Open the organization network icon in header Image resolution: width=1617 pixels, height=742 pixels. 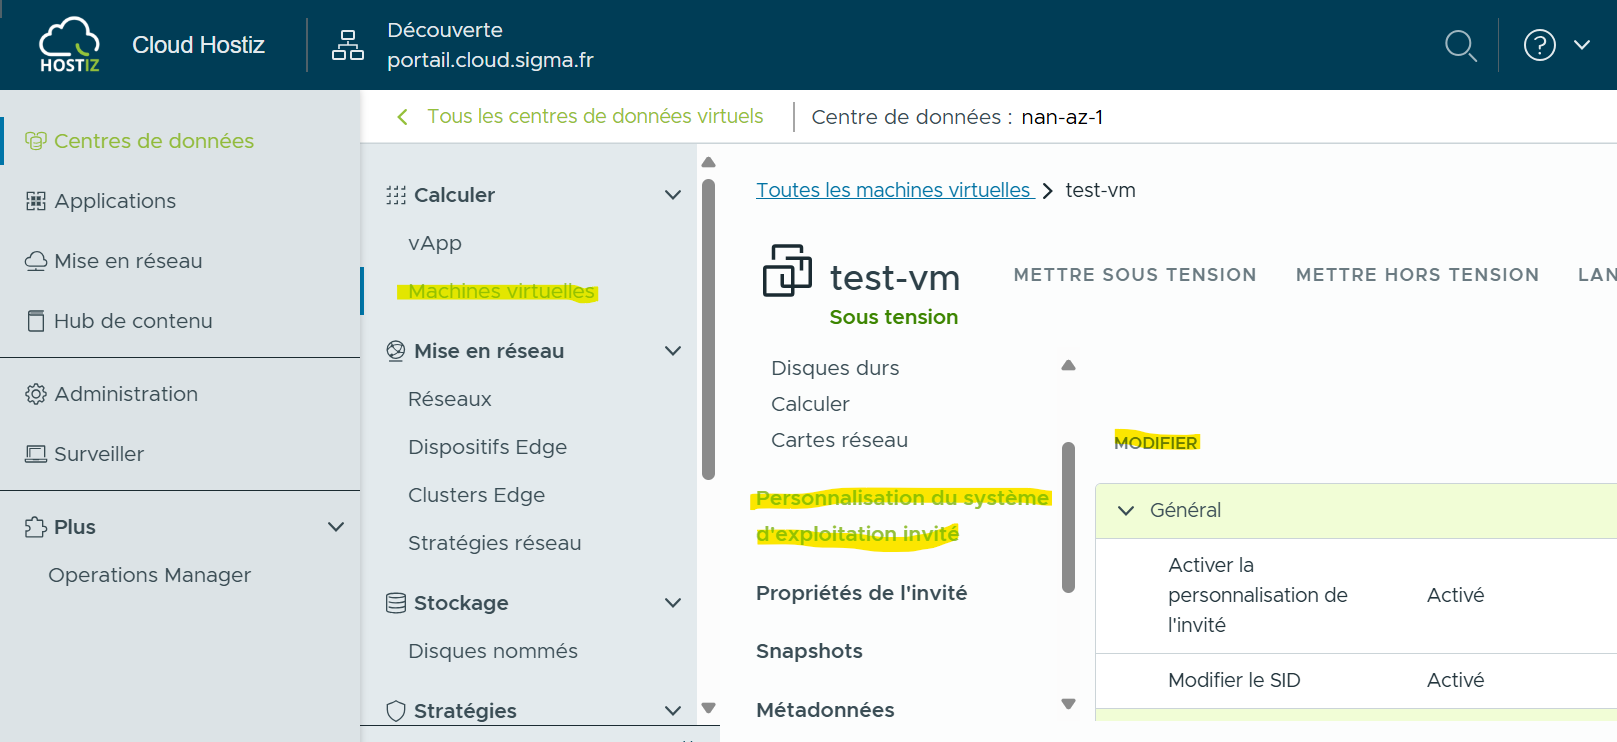point(347,45)
